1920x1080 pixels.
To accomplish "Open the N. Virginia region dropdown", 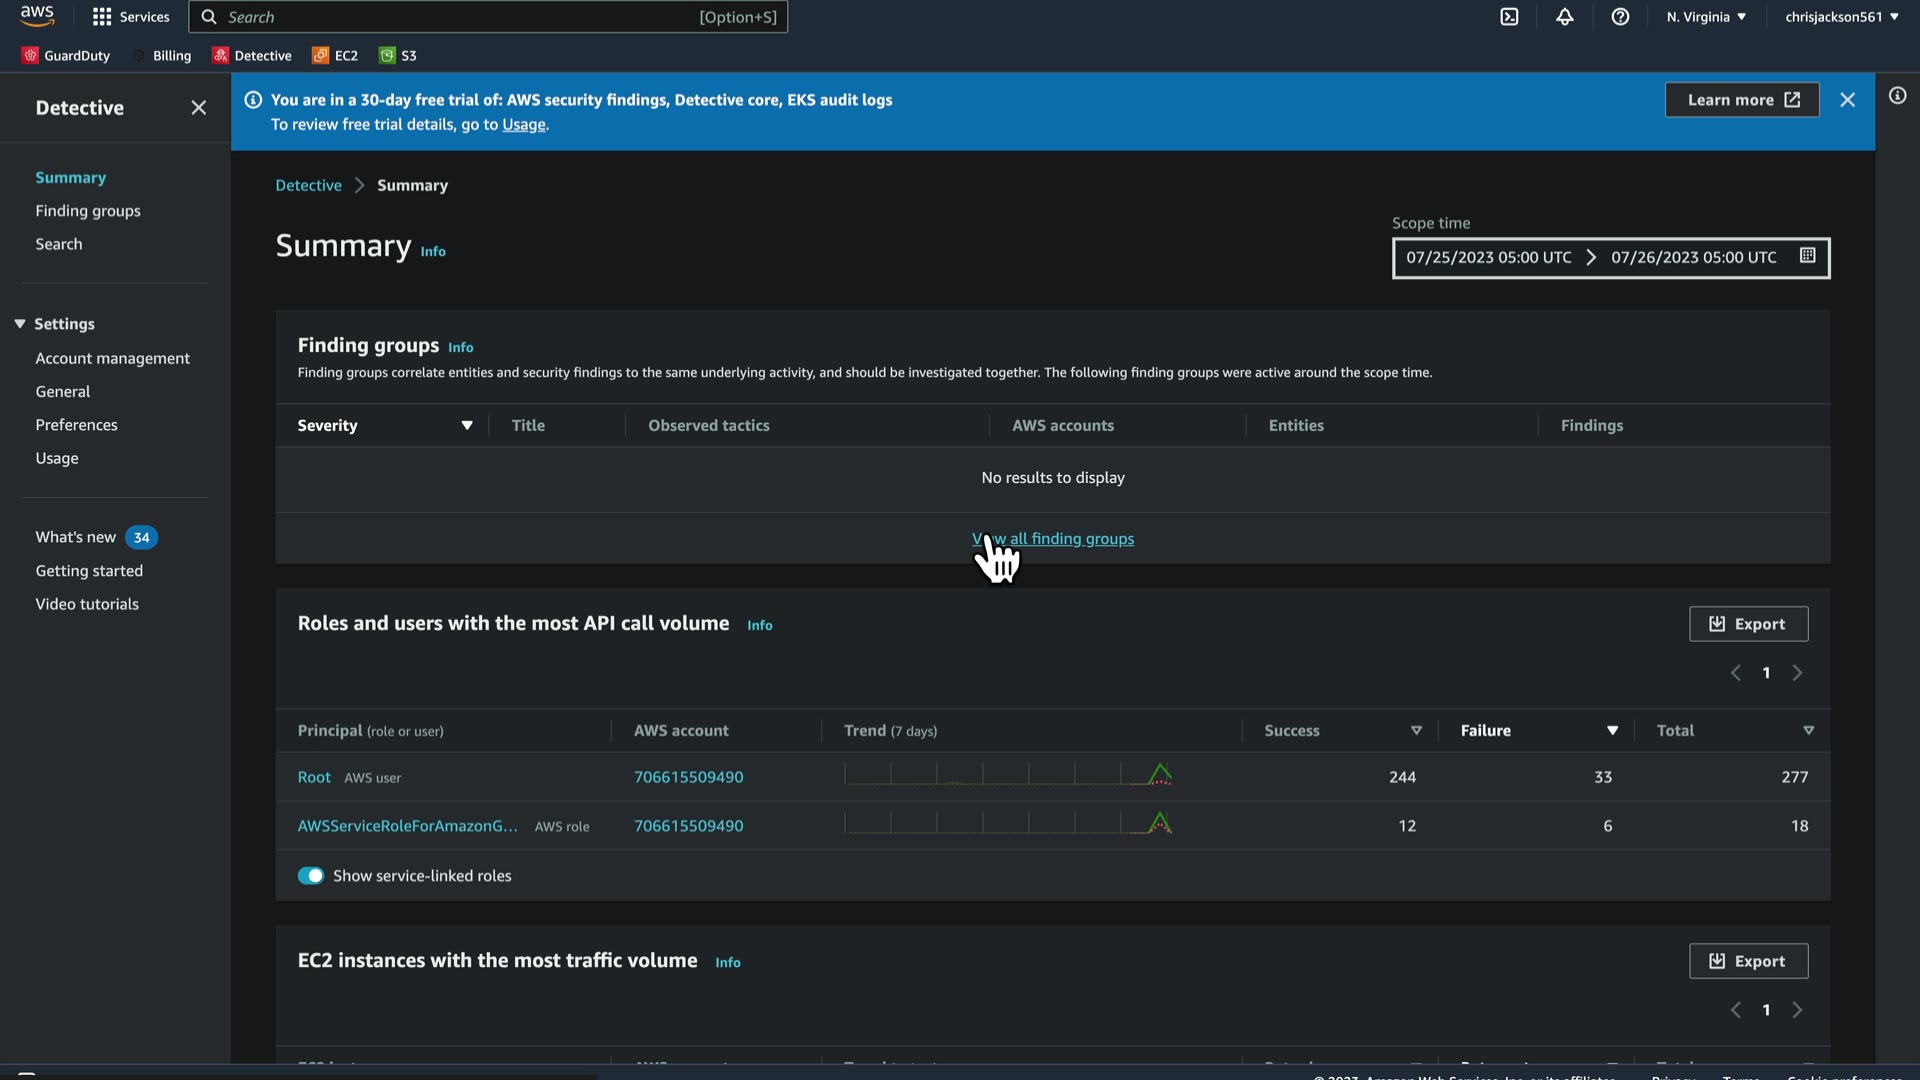I will [x=1706, y=17].
